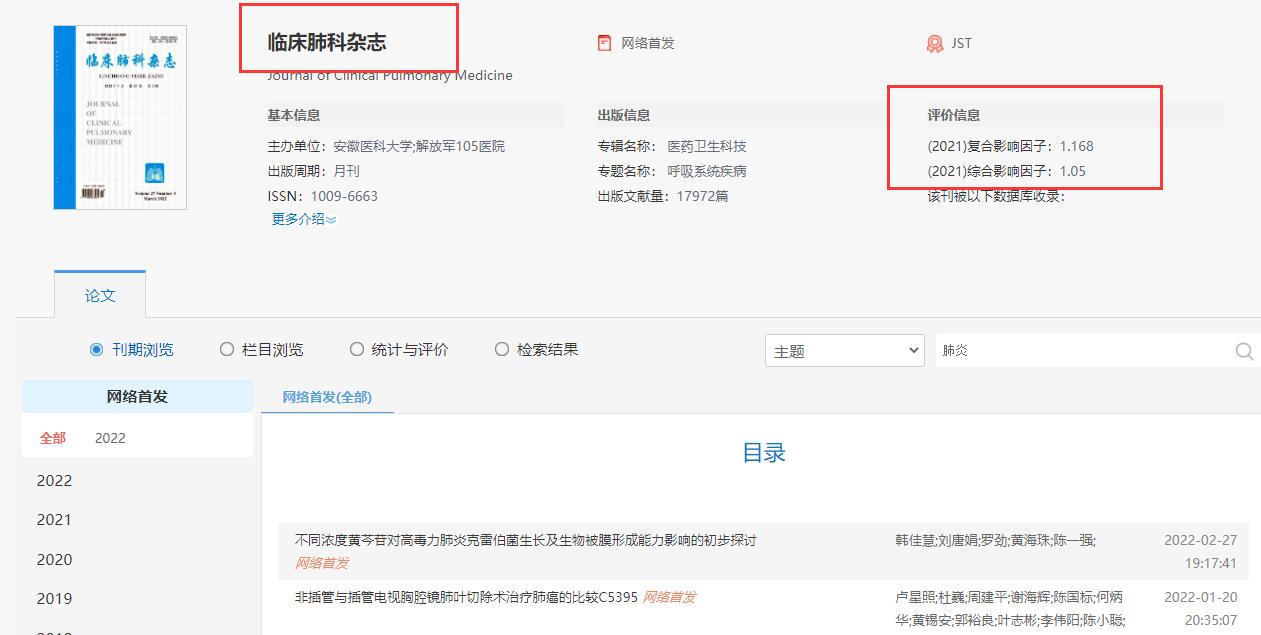Select the 检索结果 radio button

[500, 349]
